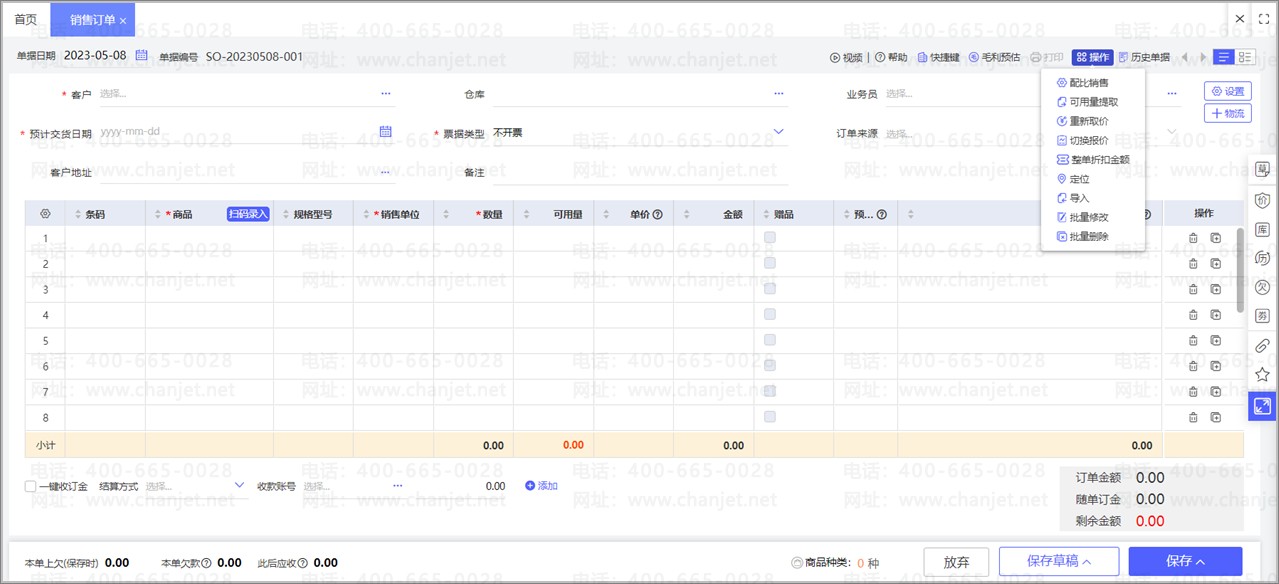Open the 历 history sidebar icon
Image resolution: width=1279 pixels, height=584 pixels.
(1262, 258)
